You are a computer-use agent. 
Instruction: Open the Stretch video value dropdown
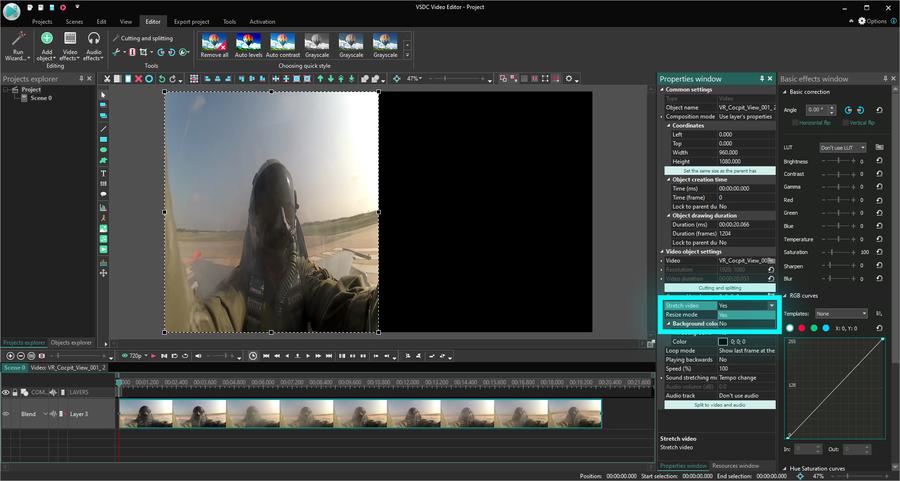click(771, 305)
